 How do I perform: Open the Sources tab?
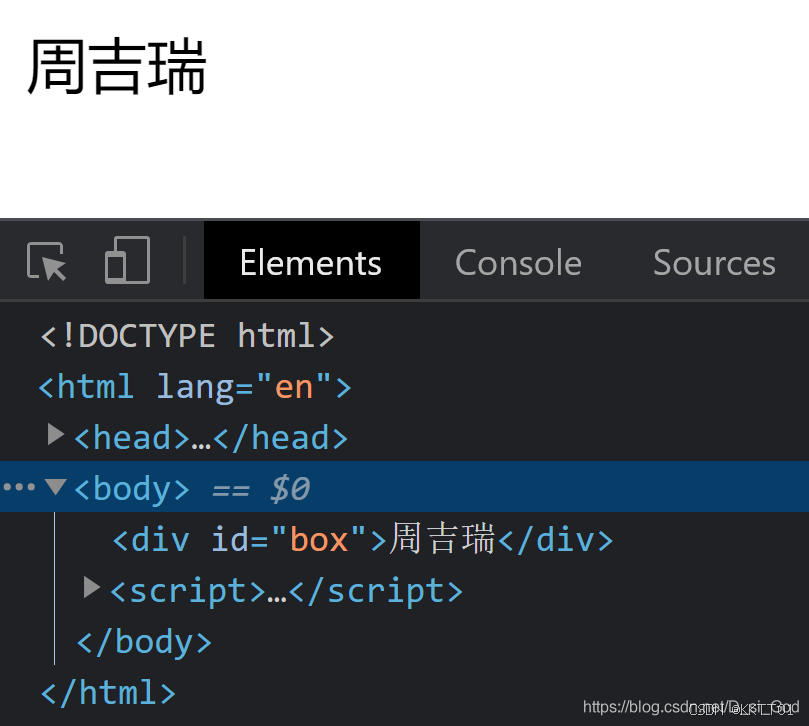click(x=714, y=262)
